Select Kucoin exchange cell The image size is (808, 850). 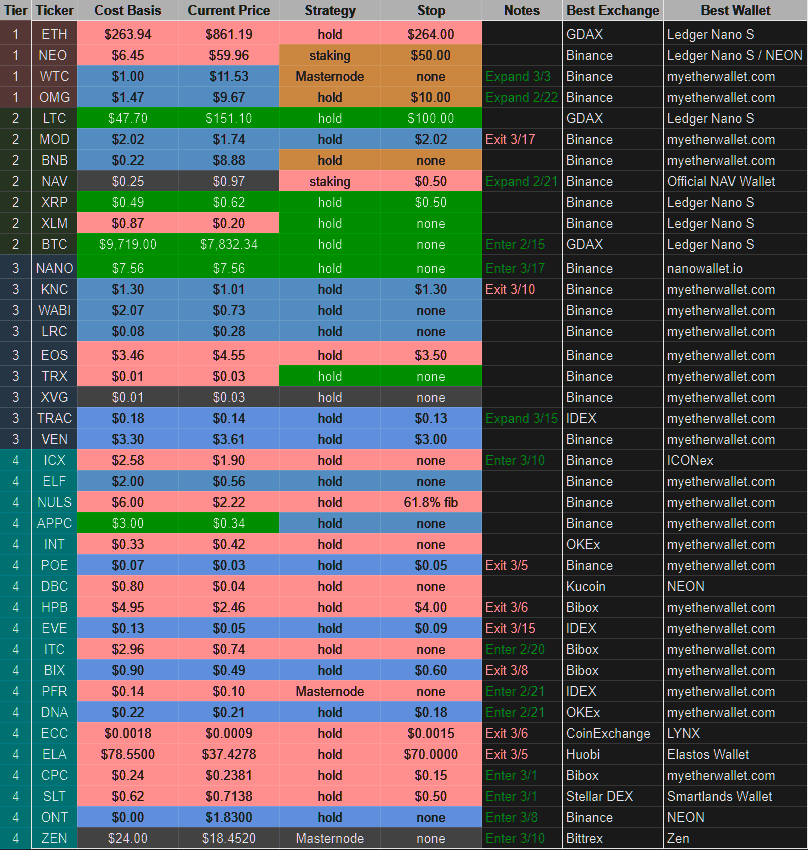pyautogui.click(x=612, y=587)
